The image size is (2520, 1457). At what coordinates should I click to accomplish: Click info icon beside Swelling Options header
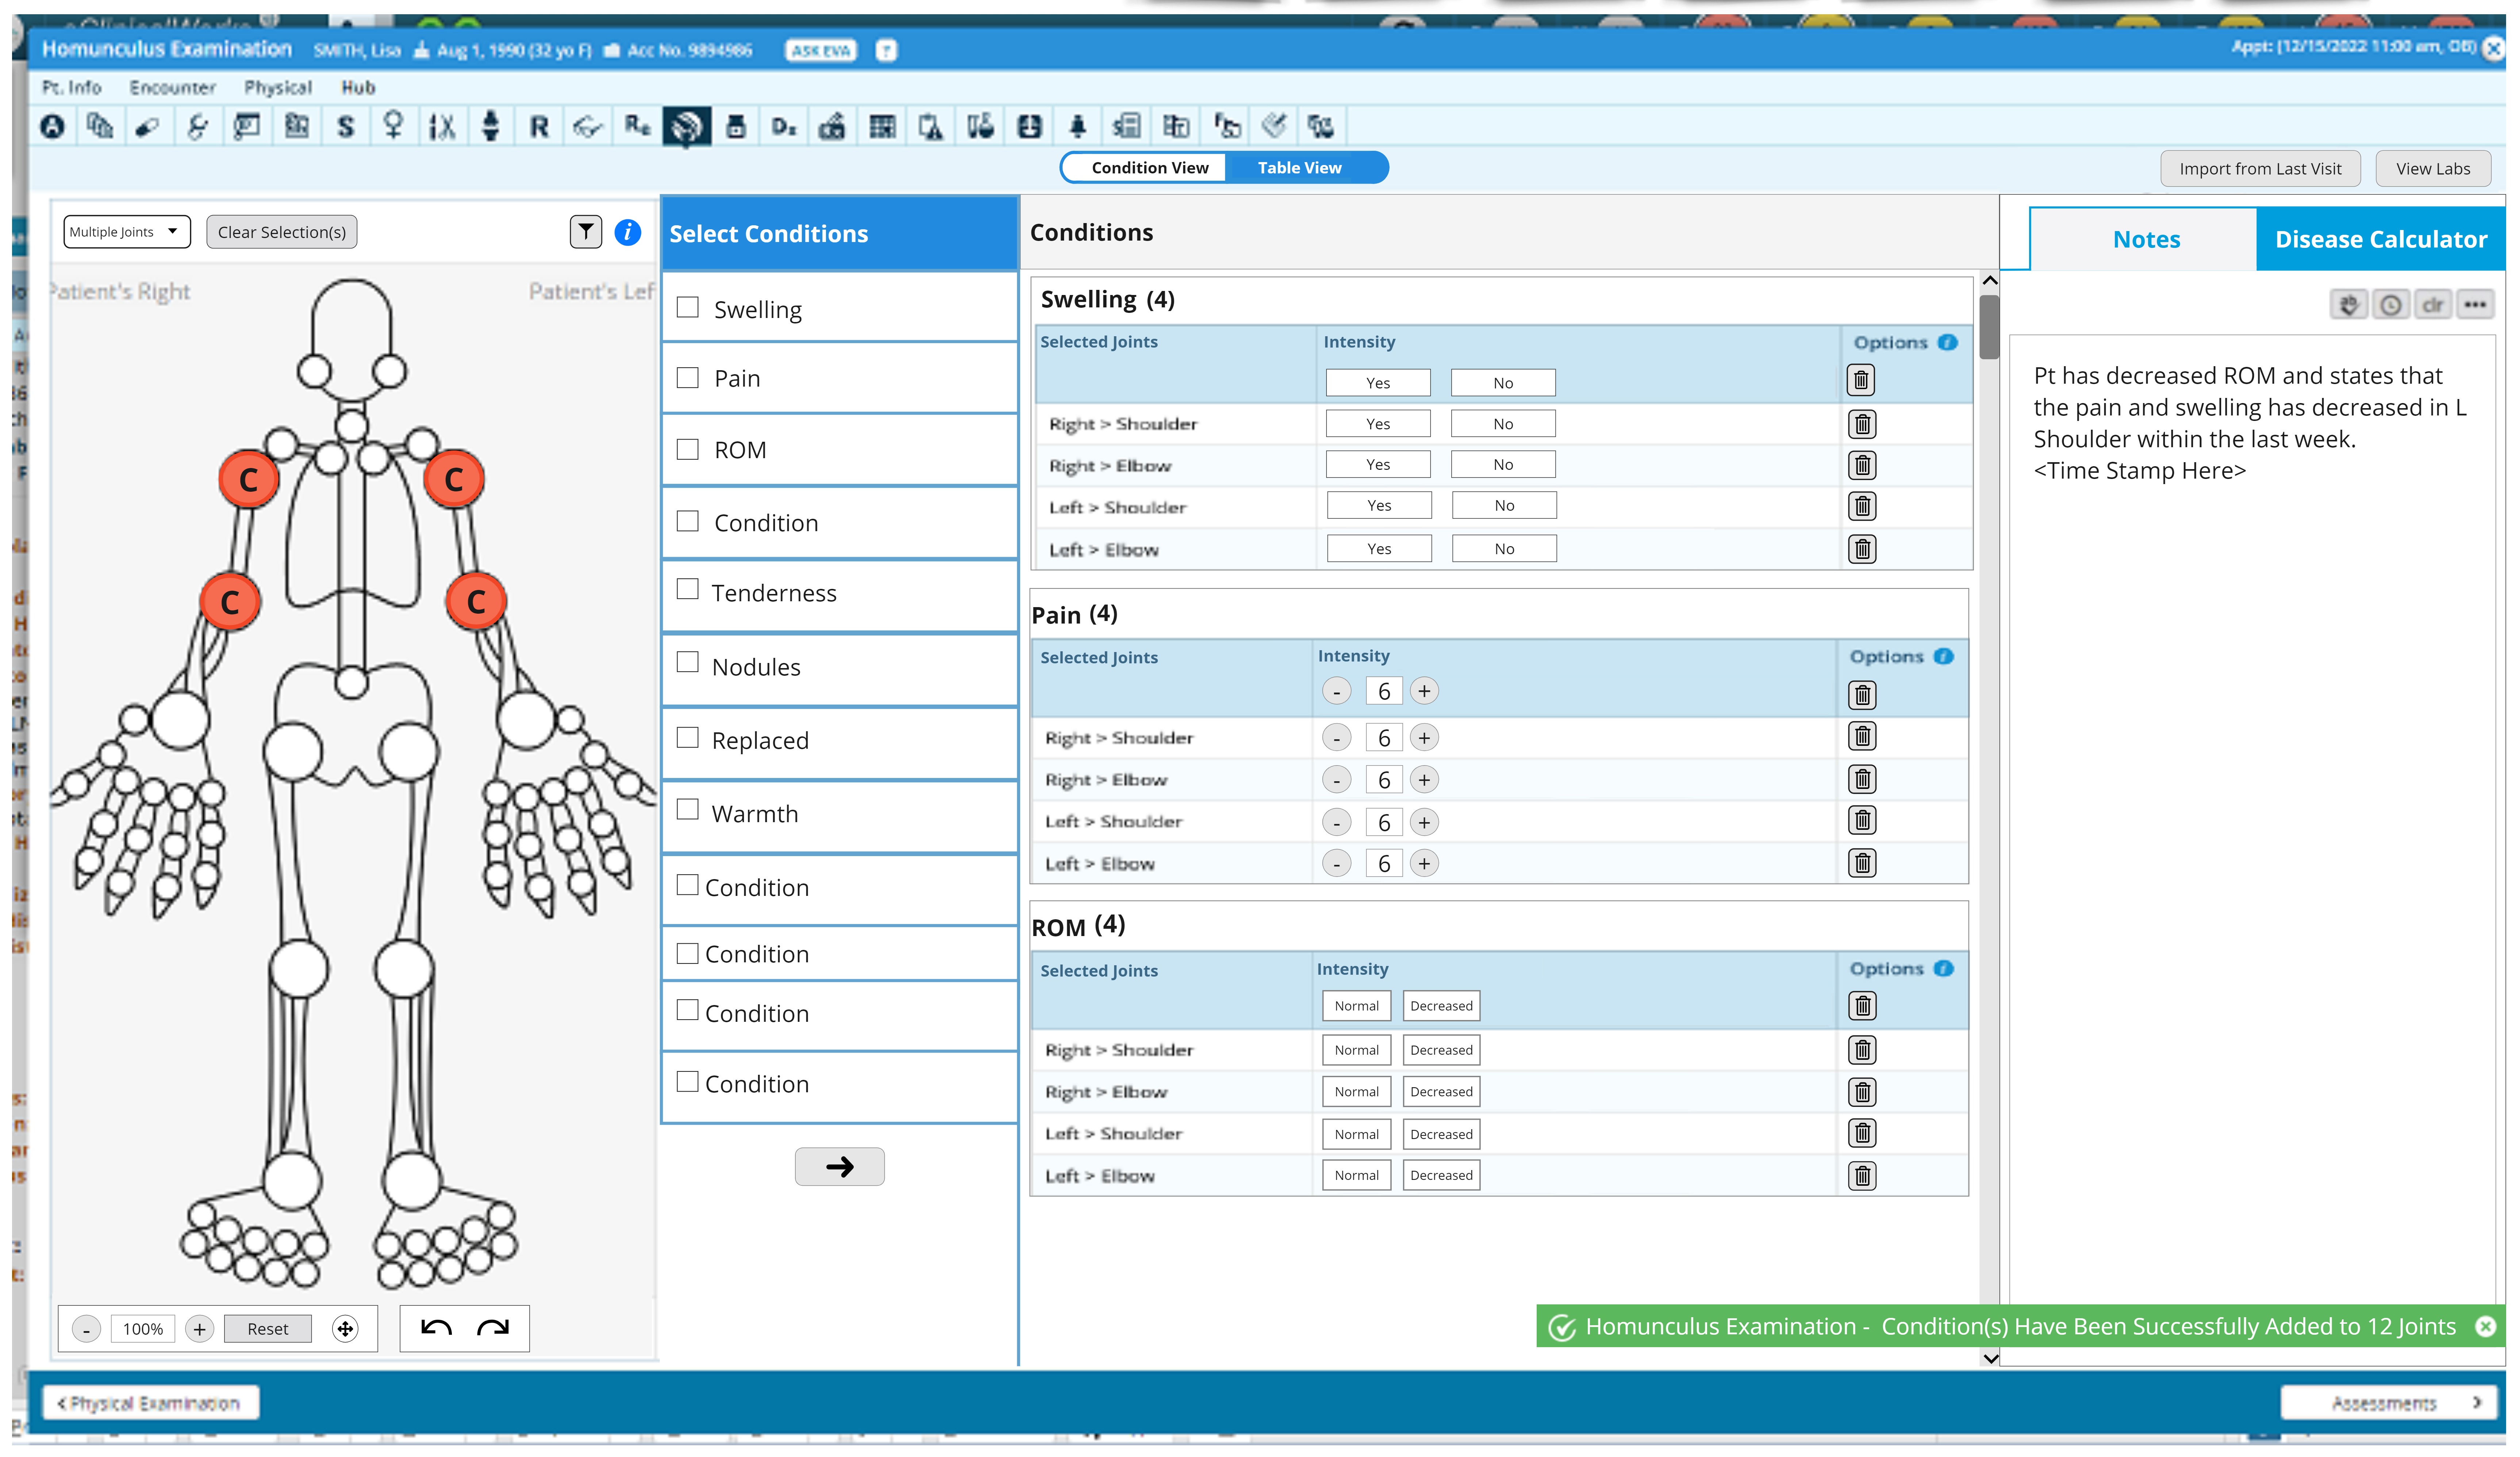1947,342
